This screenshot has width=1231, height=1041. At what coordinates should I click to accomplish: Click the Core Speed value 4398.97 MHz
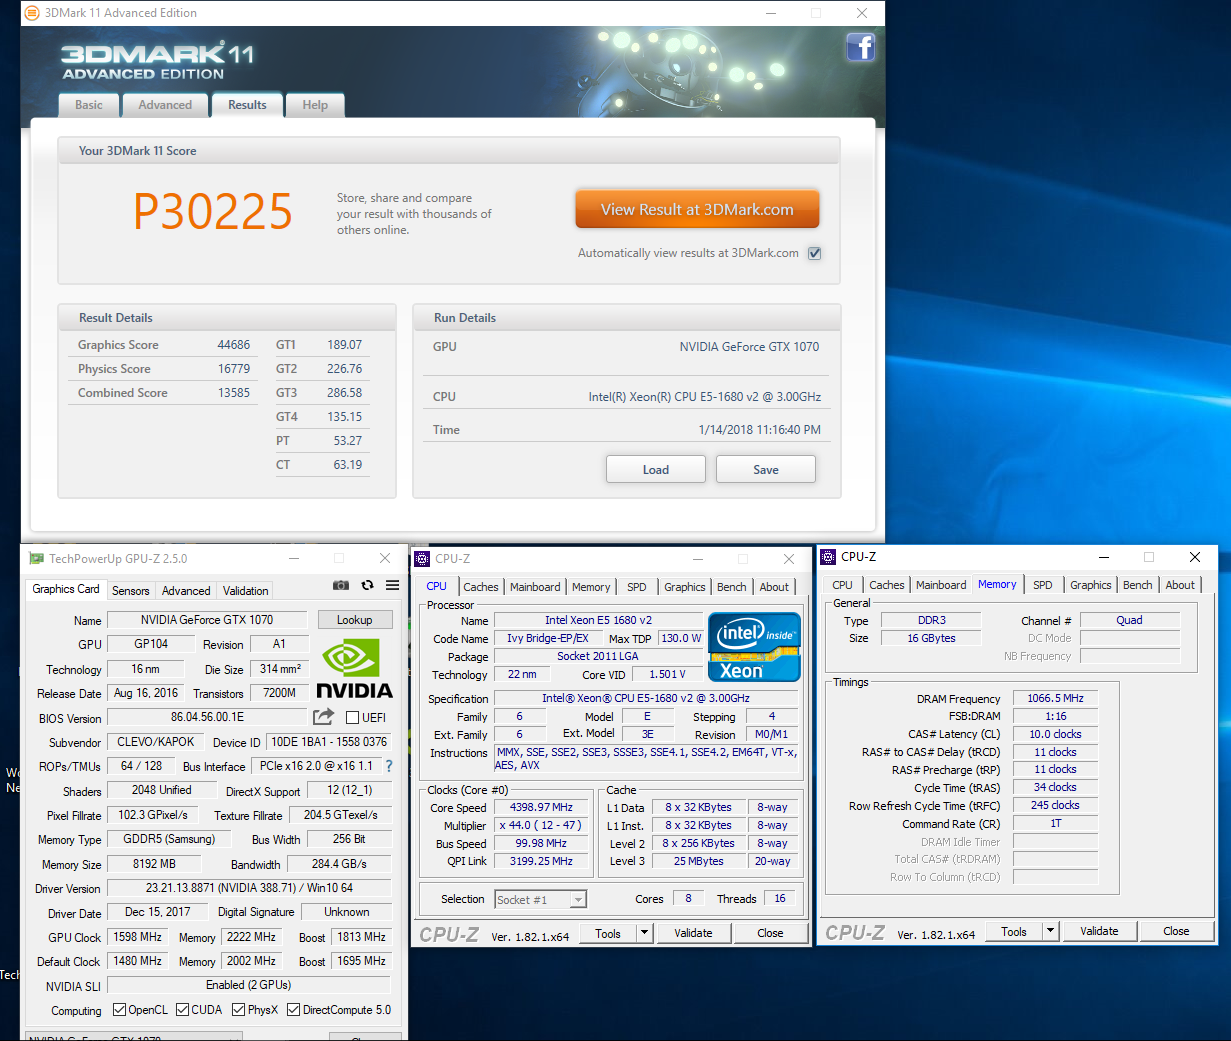(x=541, y=807)
